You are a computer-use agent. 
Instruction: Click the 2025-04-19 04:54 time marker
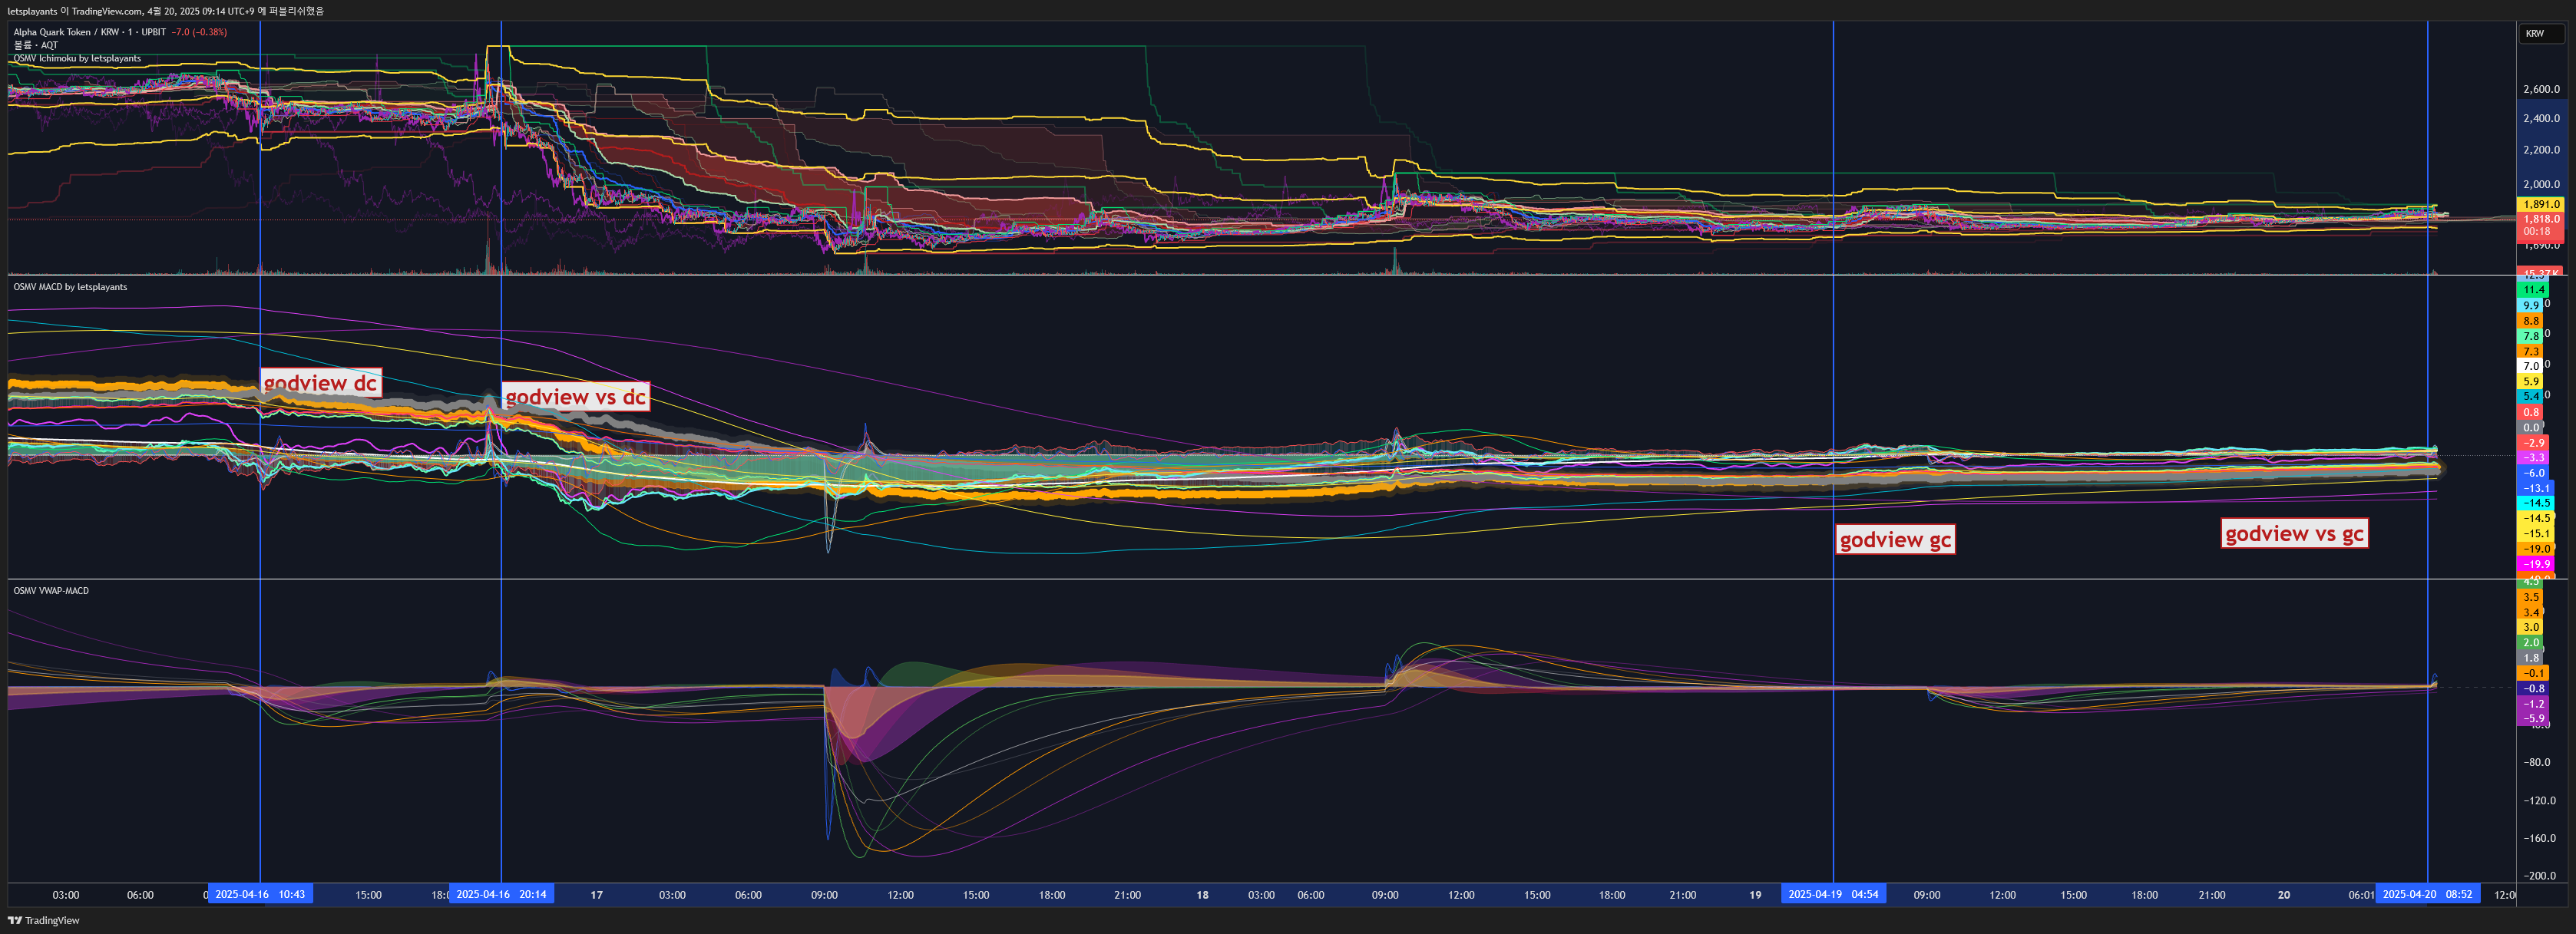coord(1833,894)
